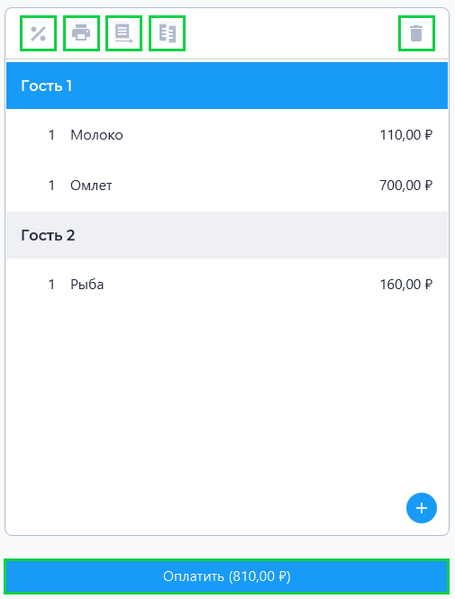The width and height of the screenshot is (455, 599).
Task: Click the quantity 1 next to Молоко
Action: pyautogui.click(x=51, y=135)
